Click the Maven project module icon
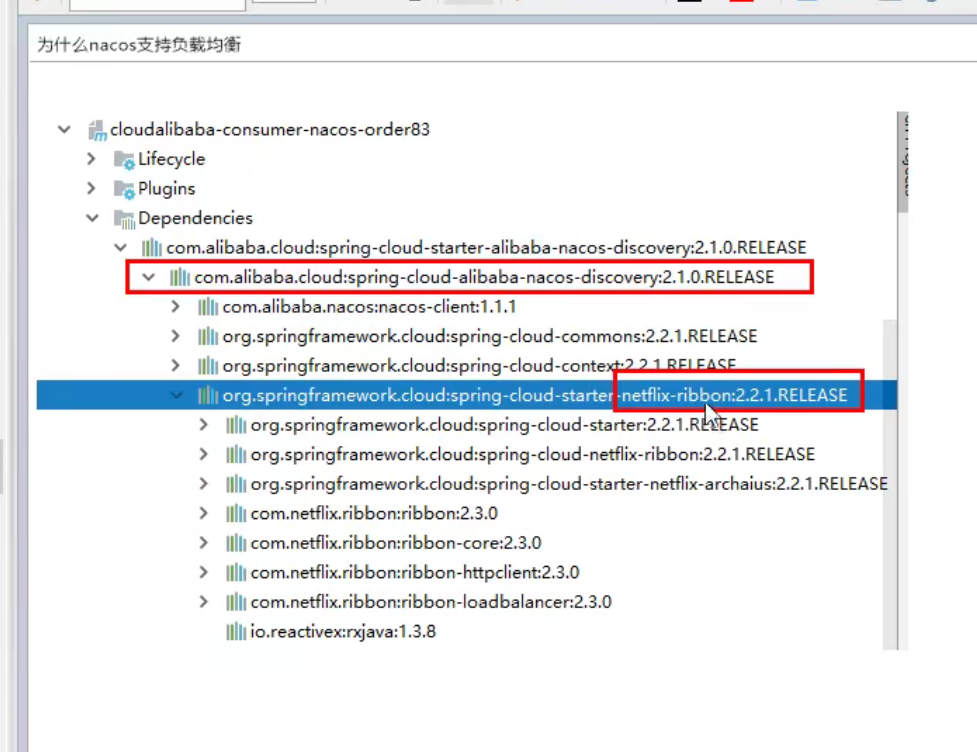This screenshot has height=752, width=977. (97, 130)
